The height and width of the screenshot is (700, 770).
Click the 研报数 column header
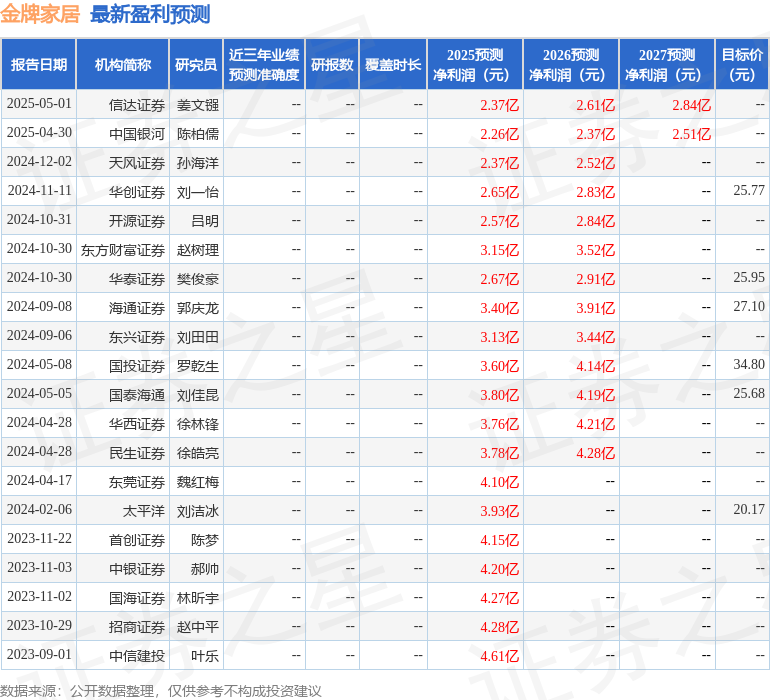click(x=332, y=64)
